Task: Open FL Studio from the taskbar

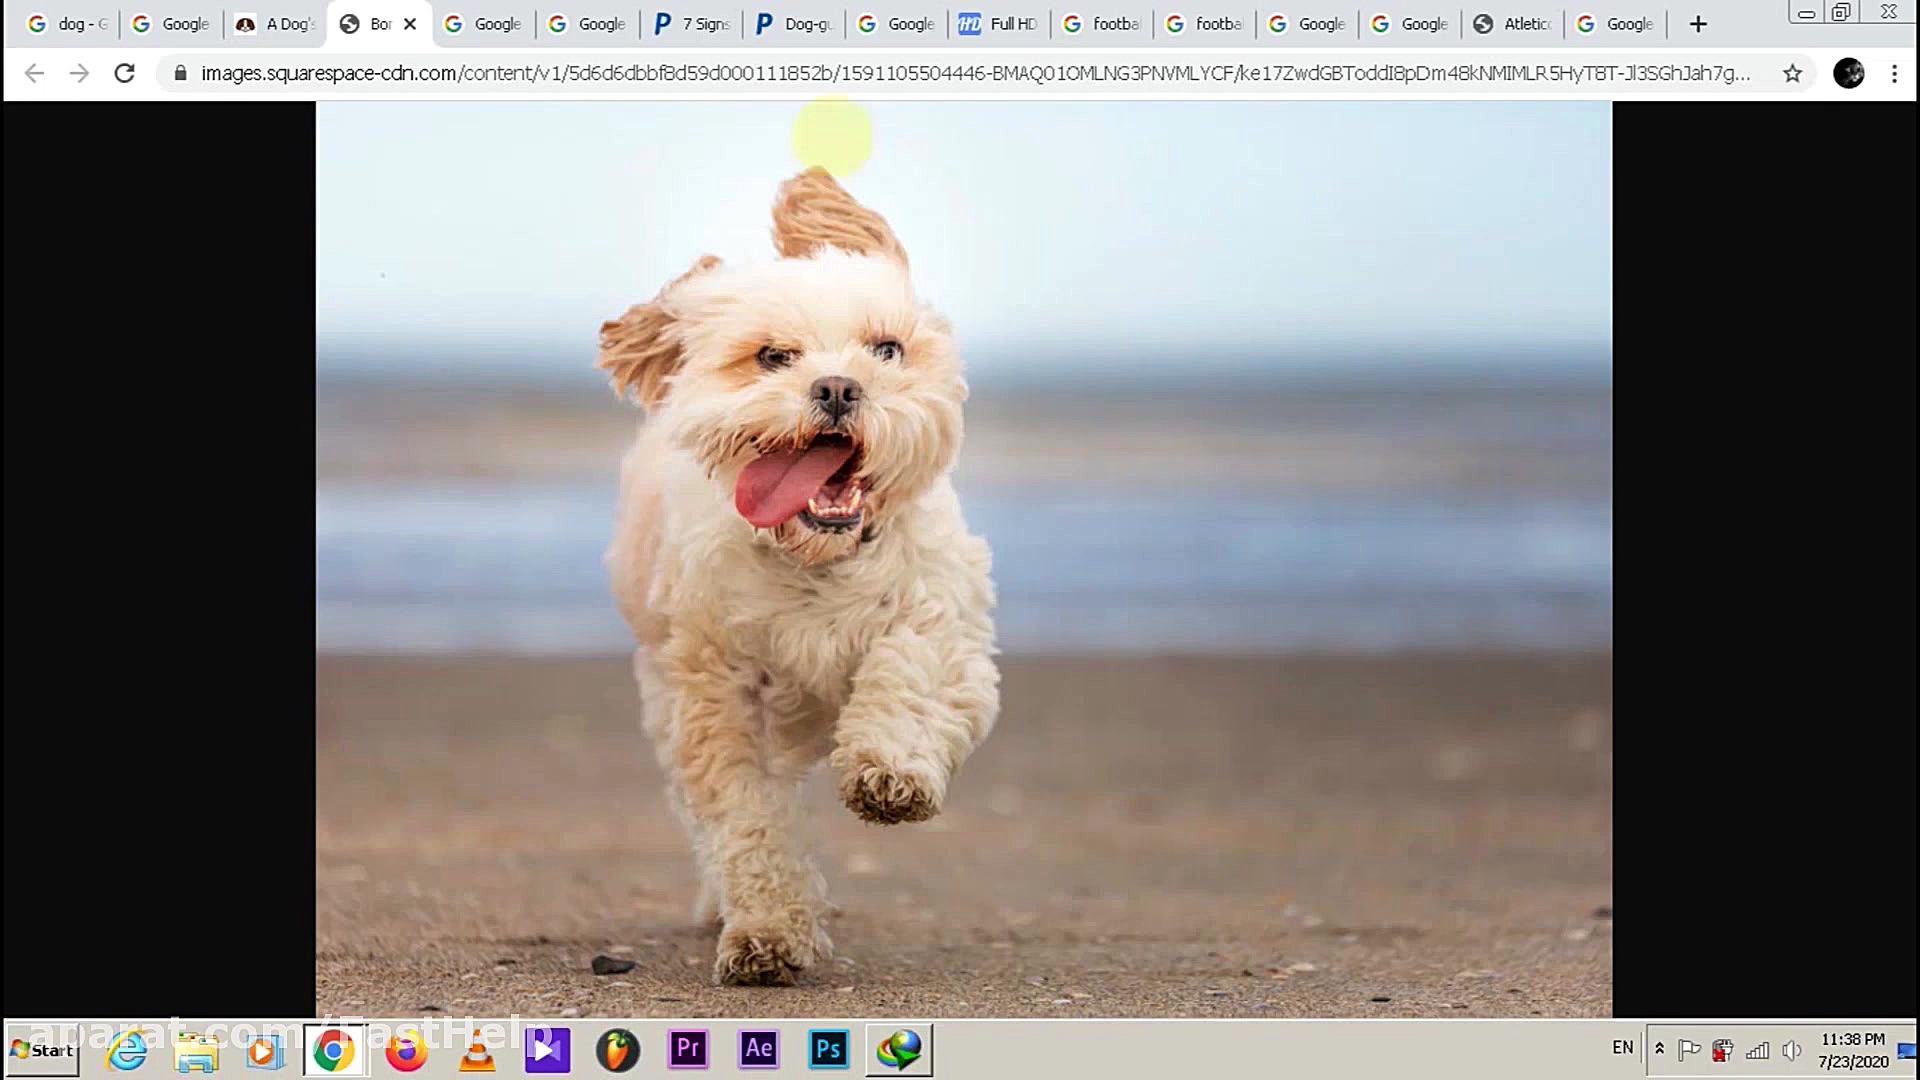Action: (x=617, y=1051)
